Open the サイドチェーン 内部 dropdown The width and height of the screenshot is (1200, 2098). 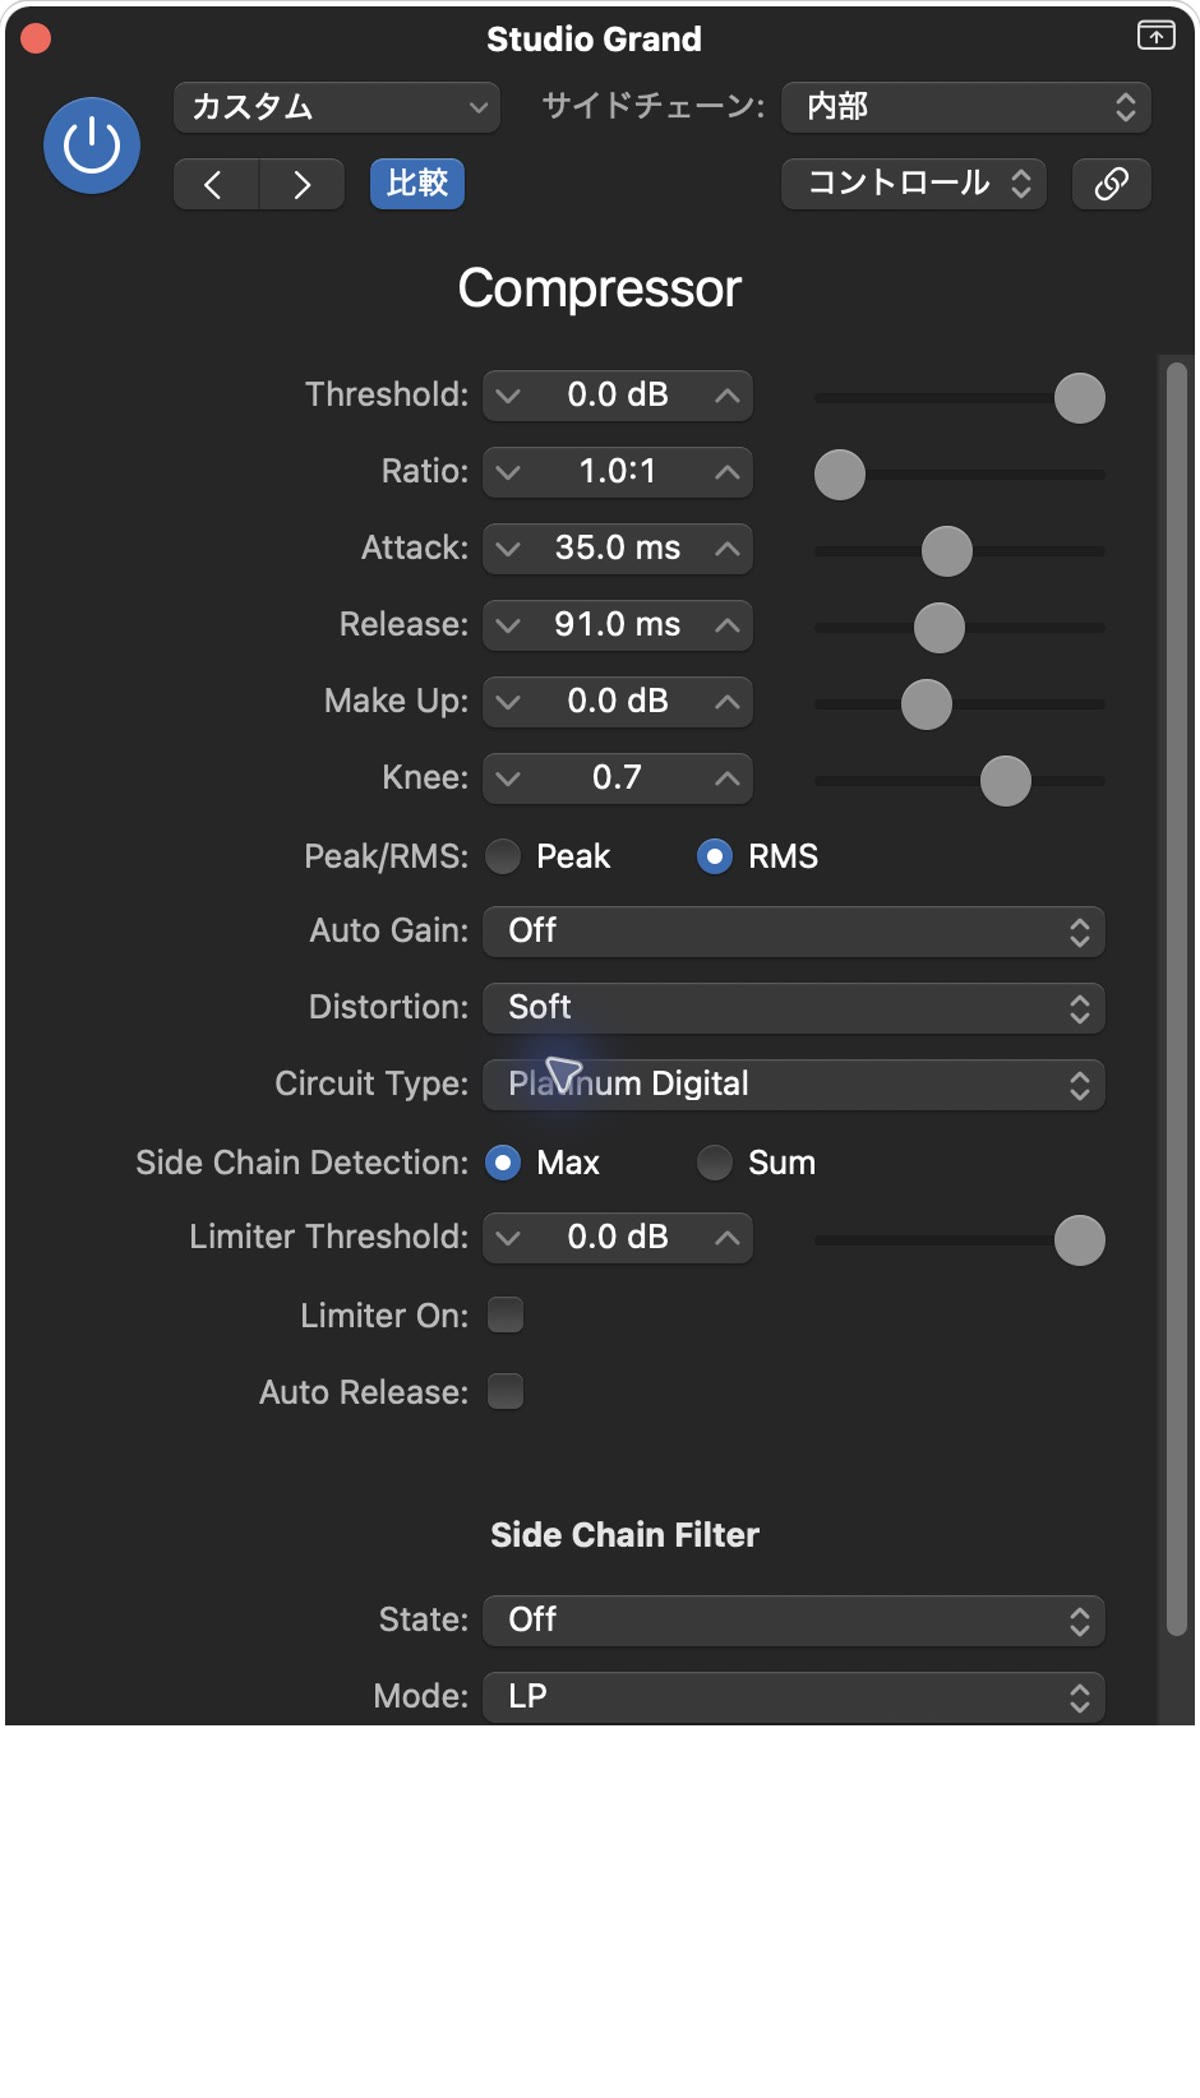966,107
